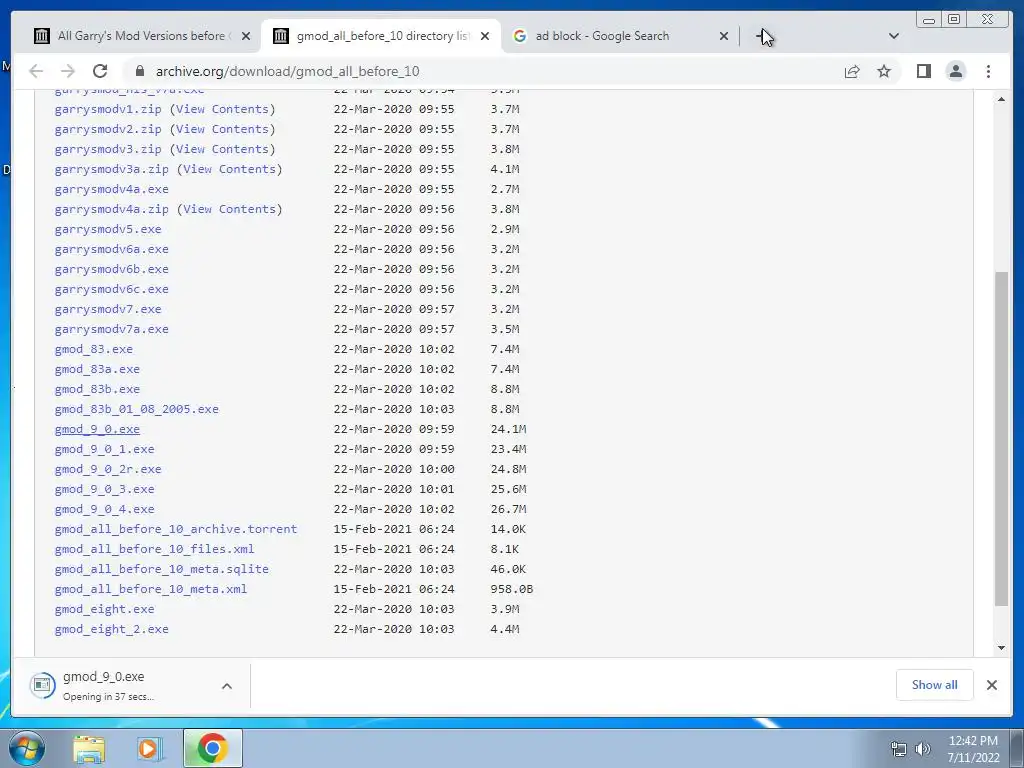Screen dimensions: 1024x768
Task: Download gmod_9_0_4.exe
Action: pos(104,509)
